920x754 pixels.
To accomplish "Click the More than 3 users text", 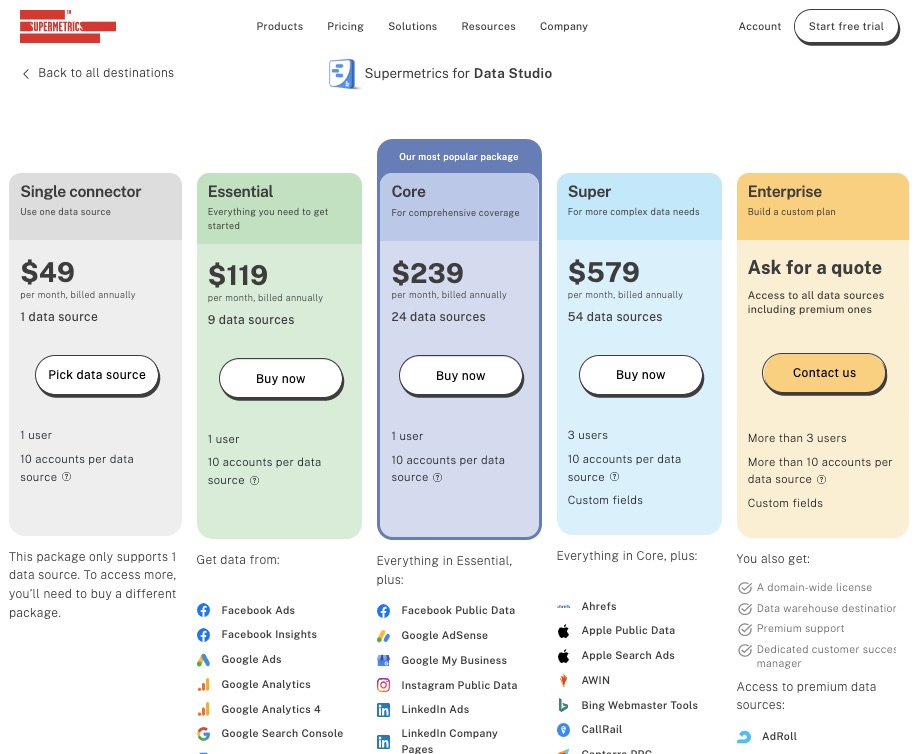I will tap(797, 438).
